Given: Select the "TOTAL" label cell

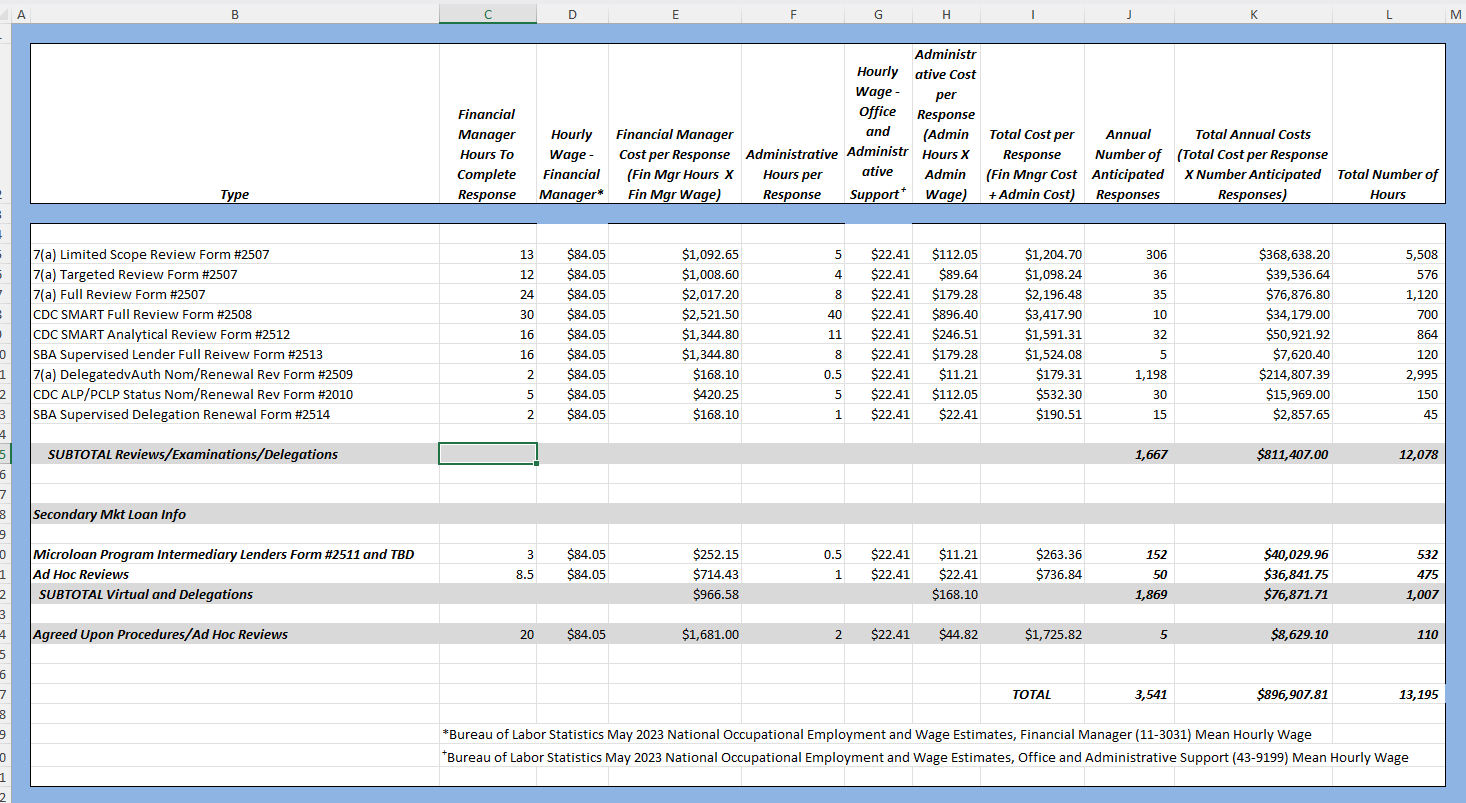Looking at the screenshot, I should point(1031,694).
